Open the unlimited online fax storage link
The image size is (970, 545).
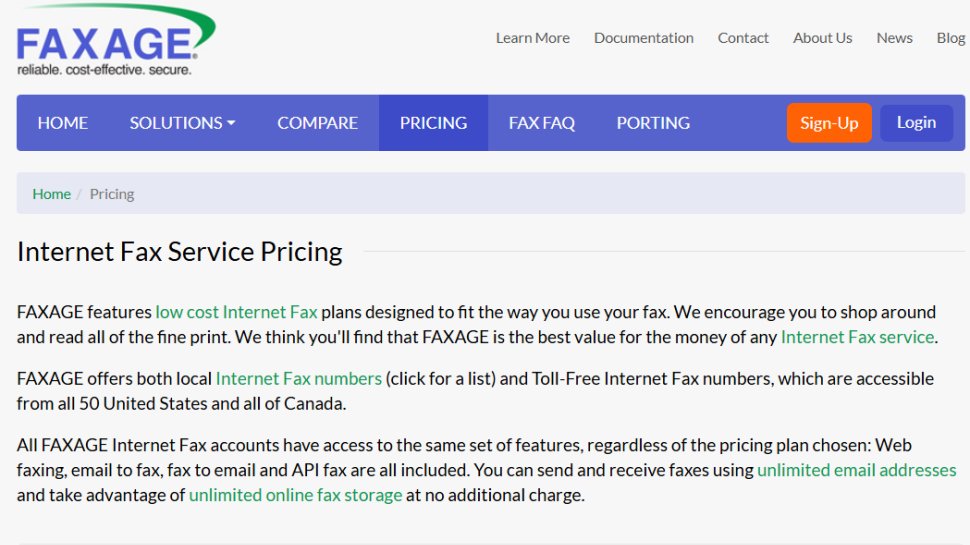click(x=295, y=495)
